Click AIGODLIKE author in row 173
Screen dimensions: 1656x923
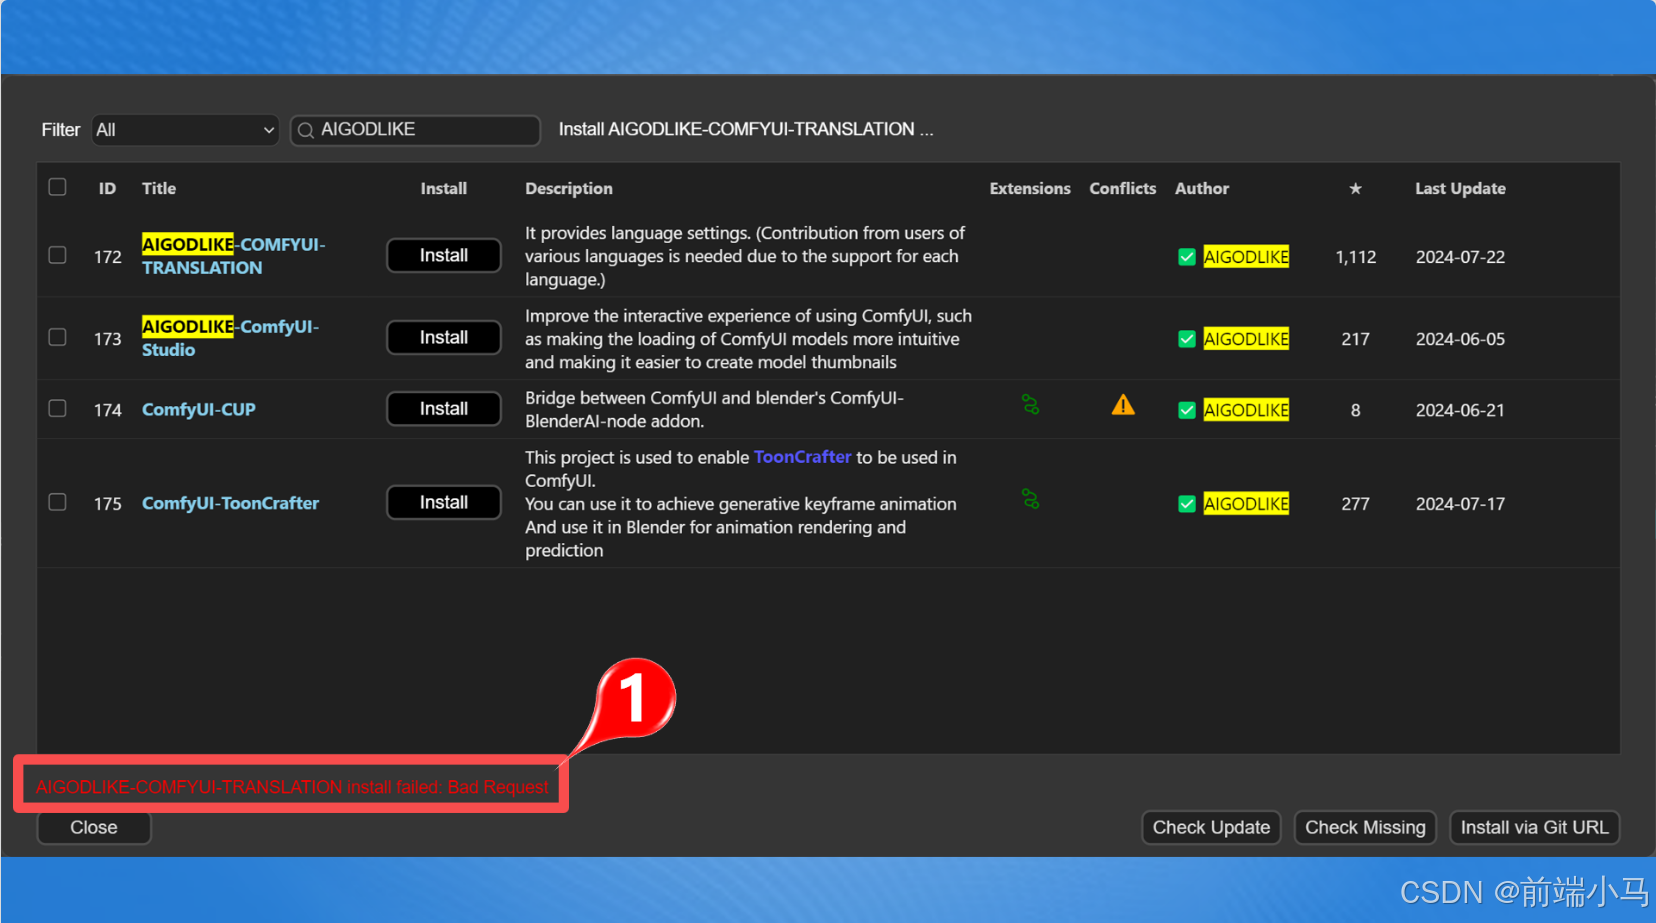[1246, 339]
